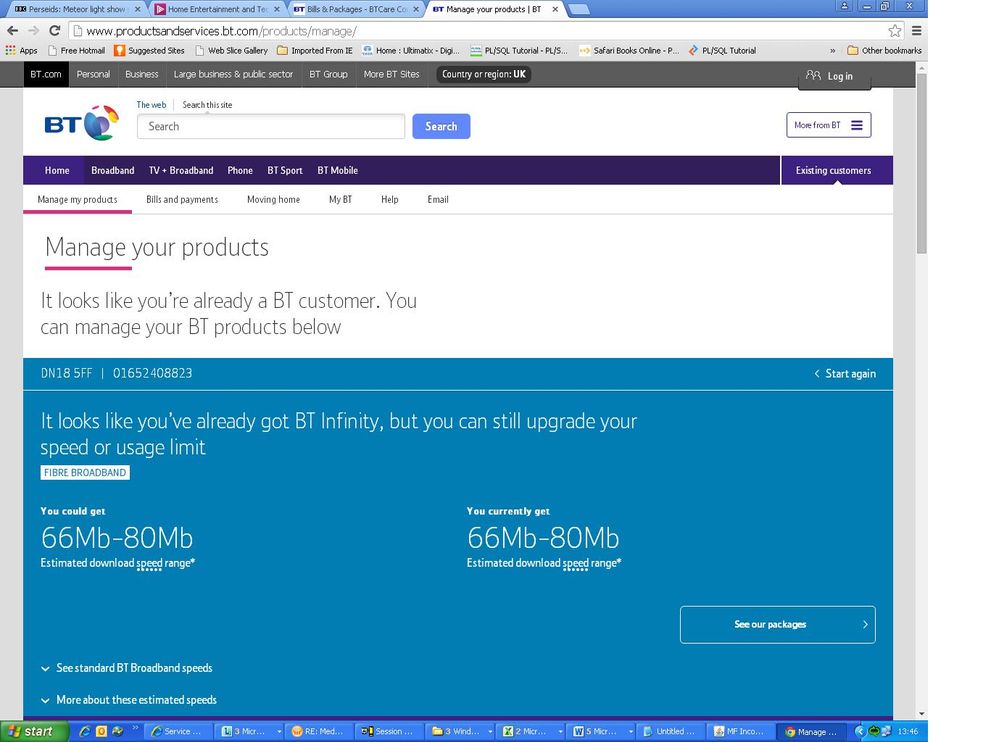Open the Other bookmarks folder
Image resolution: width=999 pixels, height=742 pixels.
(884, 50)
